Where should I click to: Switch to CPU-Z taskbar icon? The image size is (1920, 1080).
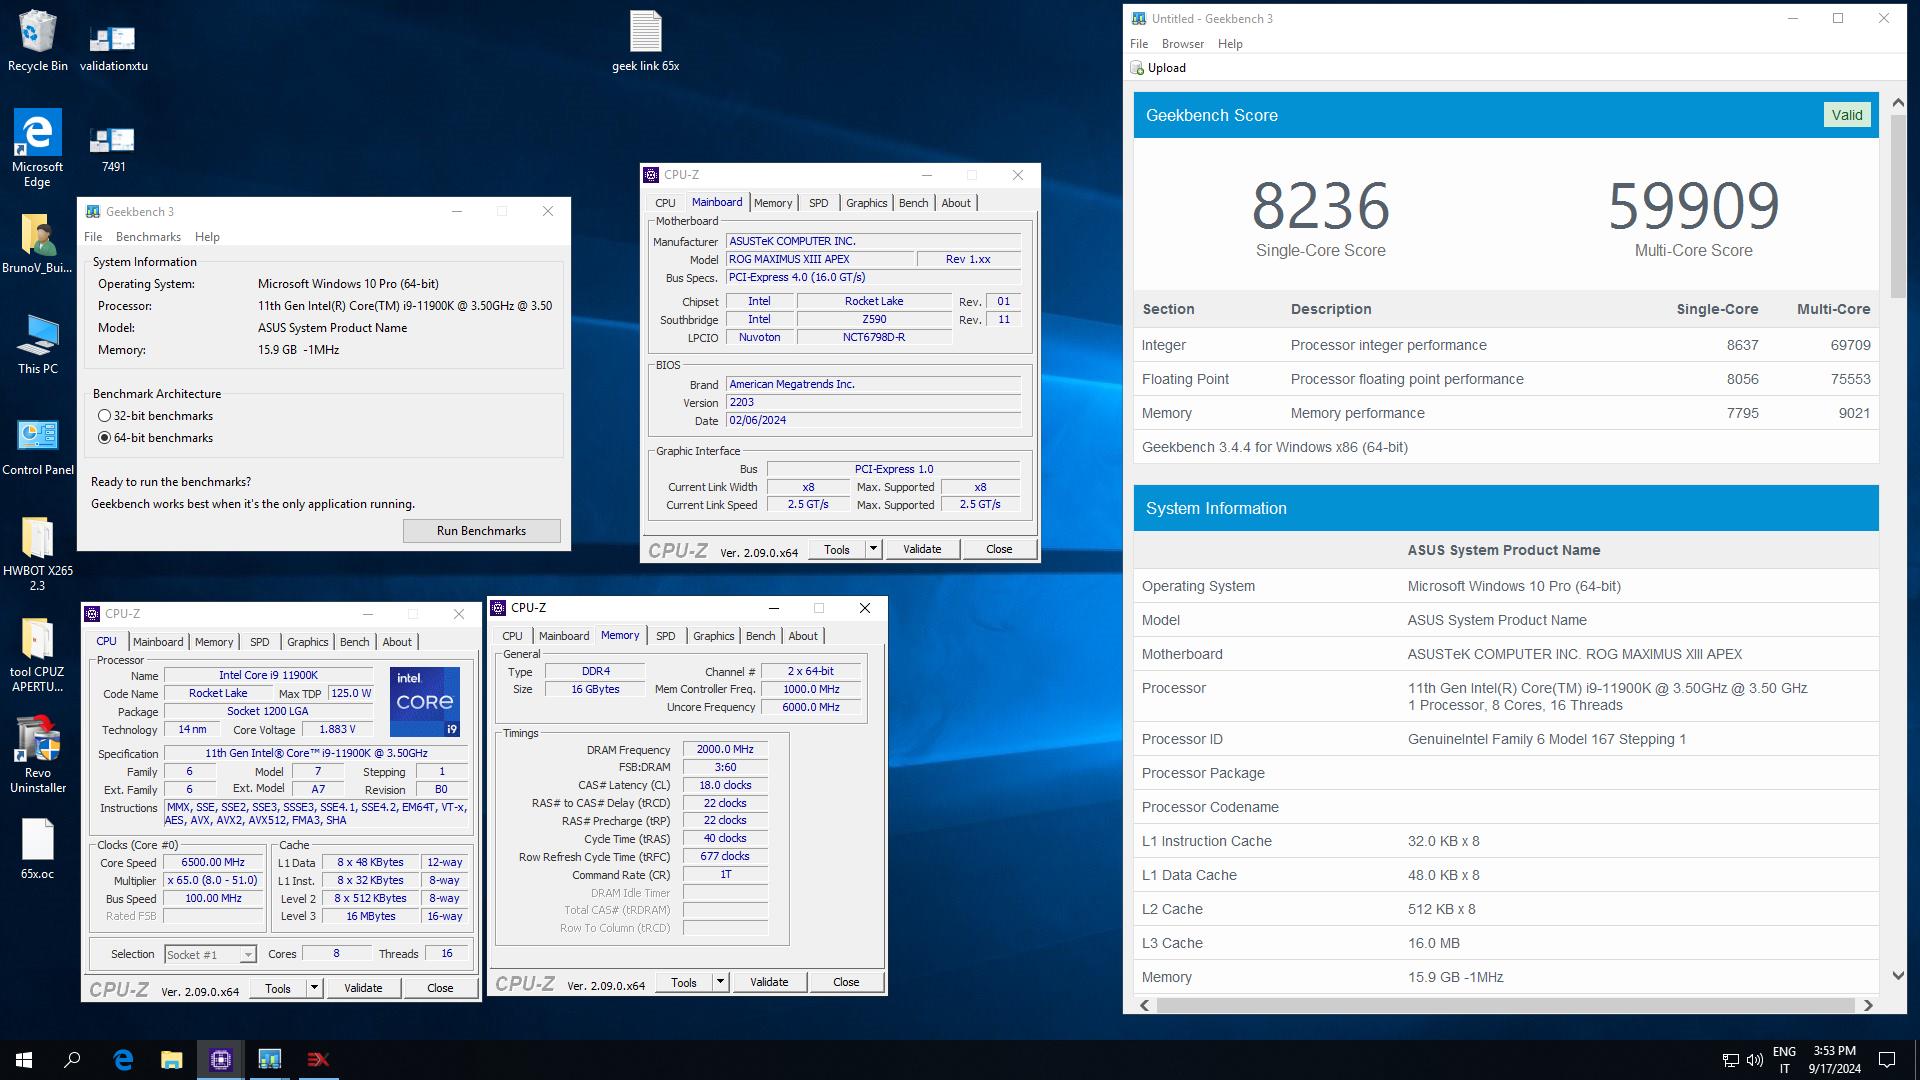(x=221, y=1060)
